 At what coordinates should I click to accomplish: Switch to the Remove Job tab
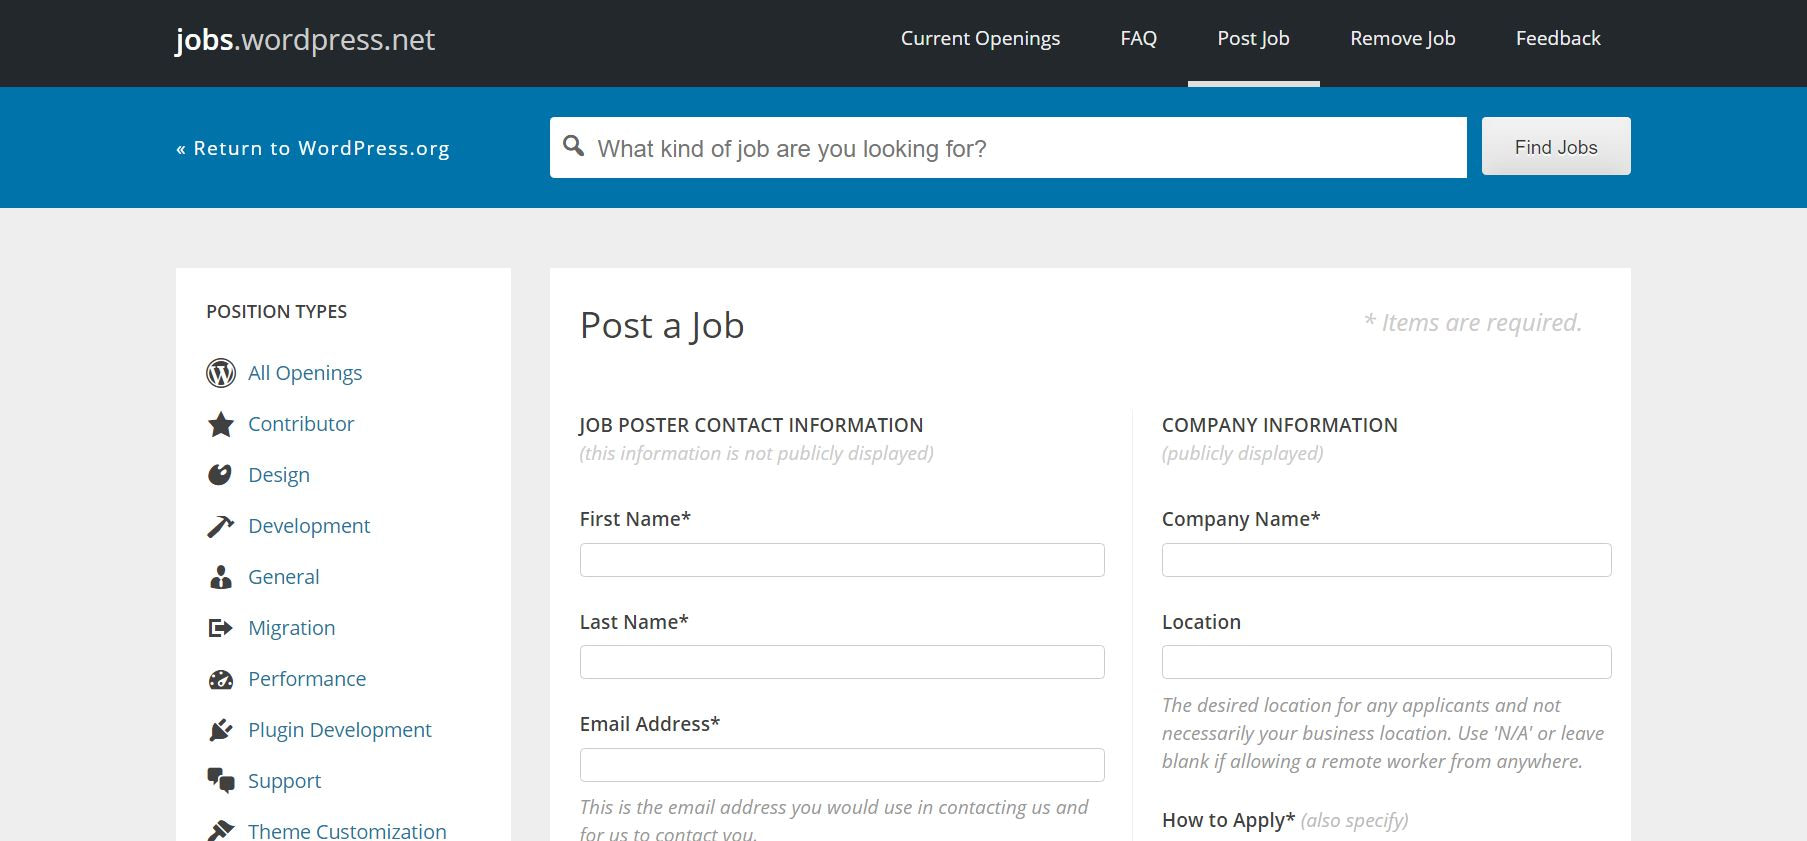1402,38
